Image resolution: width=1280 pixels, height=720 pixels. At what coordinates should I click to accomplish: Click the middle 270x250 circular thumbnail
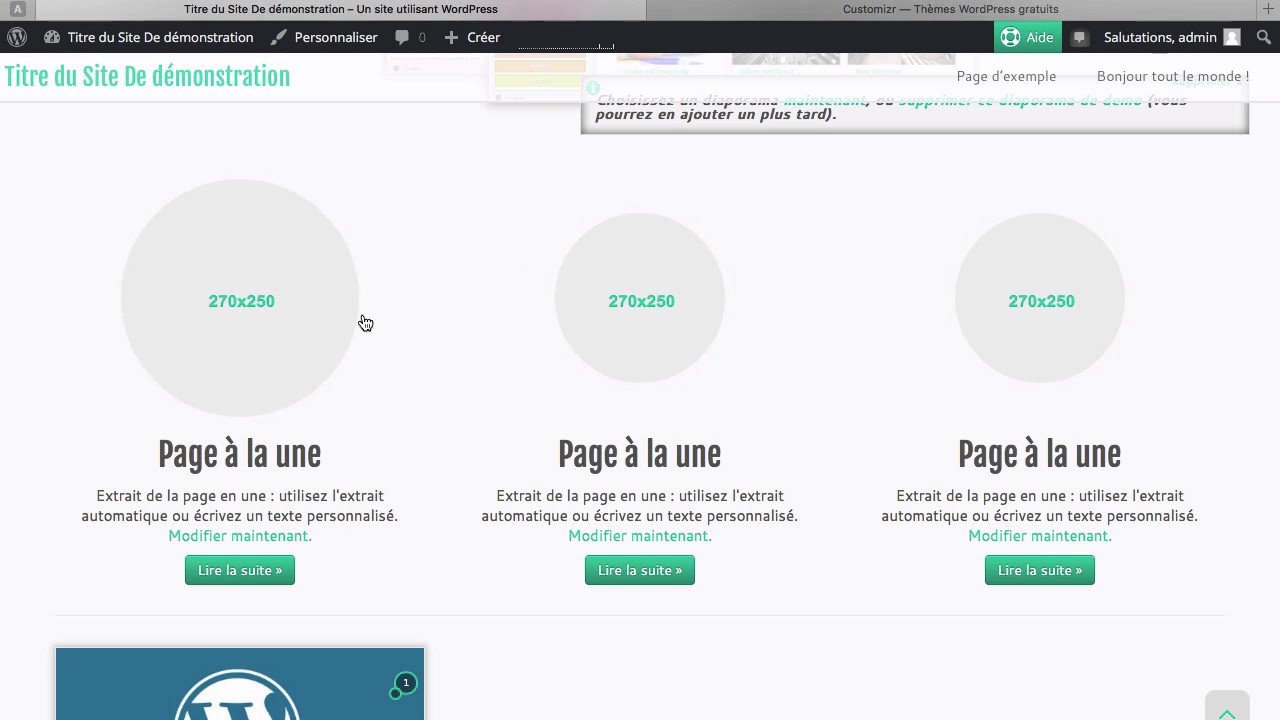point(640,298)
